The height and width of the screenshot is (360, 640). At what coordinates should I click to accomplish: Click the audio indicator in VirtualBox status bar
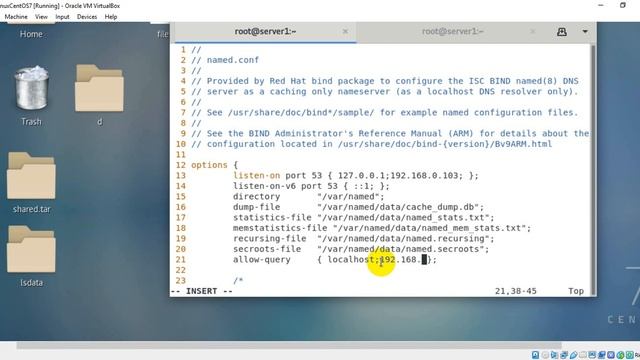pyautogui.click(x=555, y=355)
